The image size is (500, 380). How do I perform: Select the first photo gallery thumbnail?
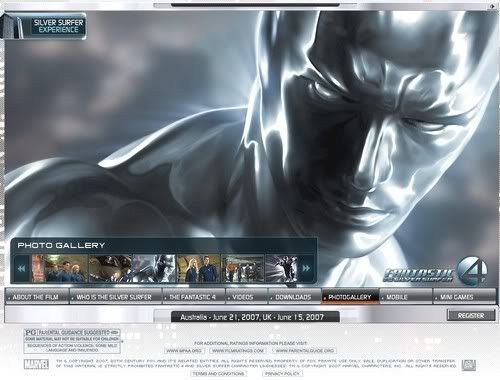tap(60, 269)
